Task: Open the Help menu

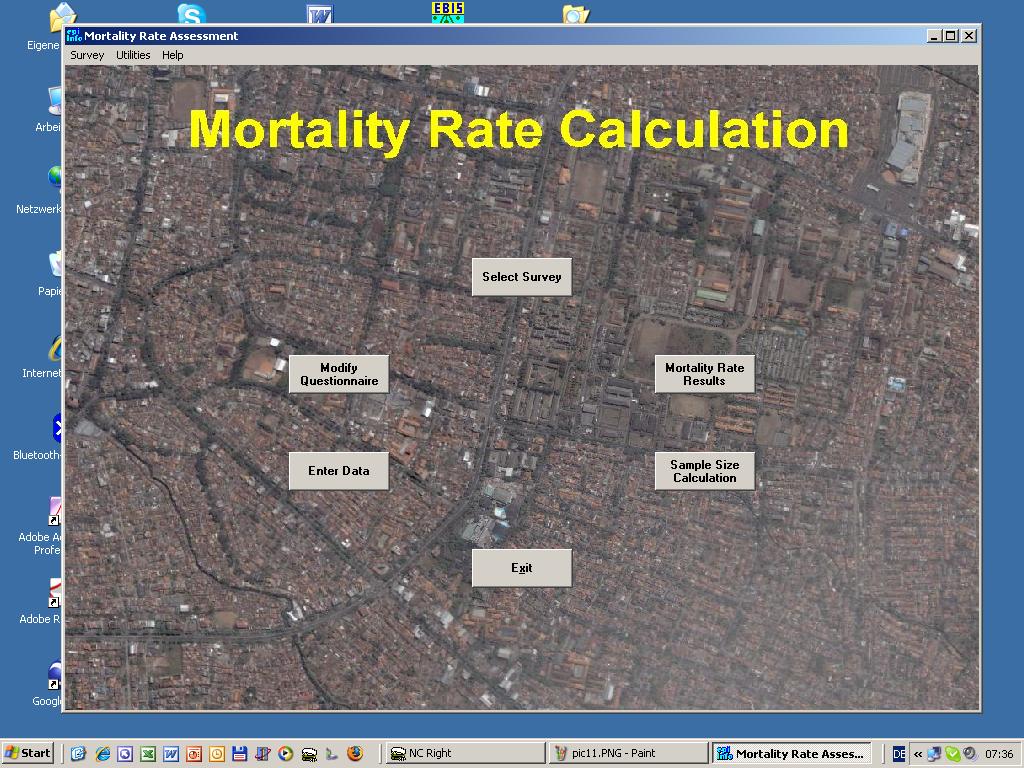Action: pos(173,56)
